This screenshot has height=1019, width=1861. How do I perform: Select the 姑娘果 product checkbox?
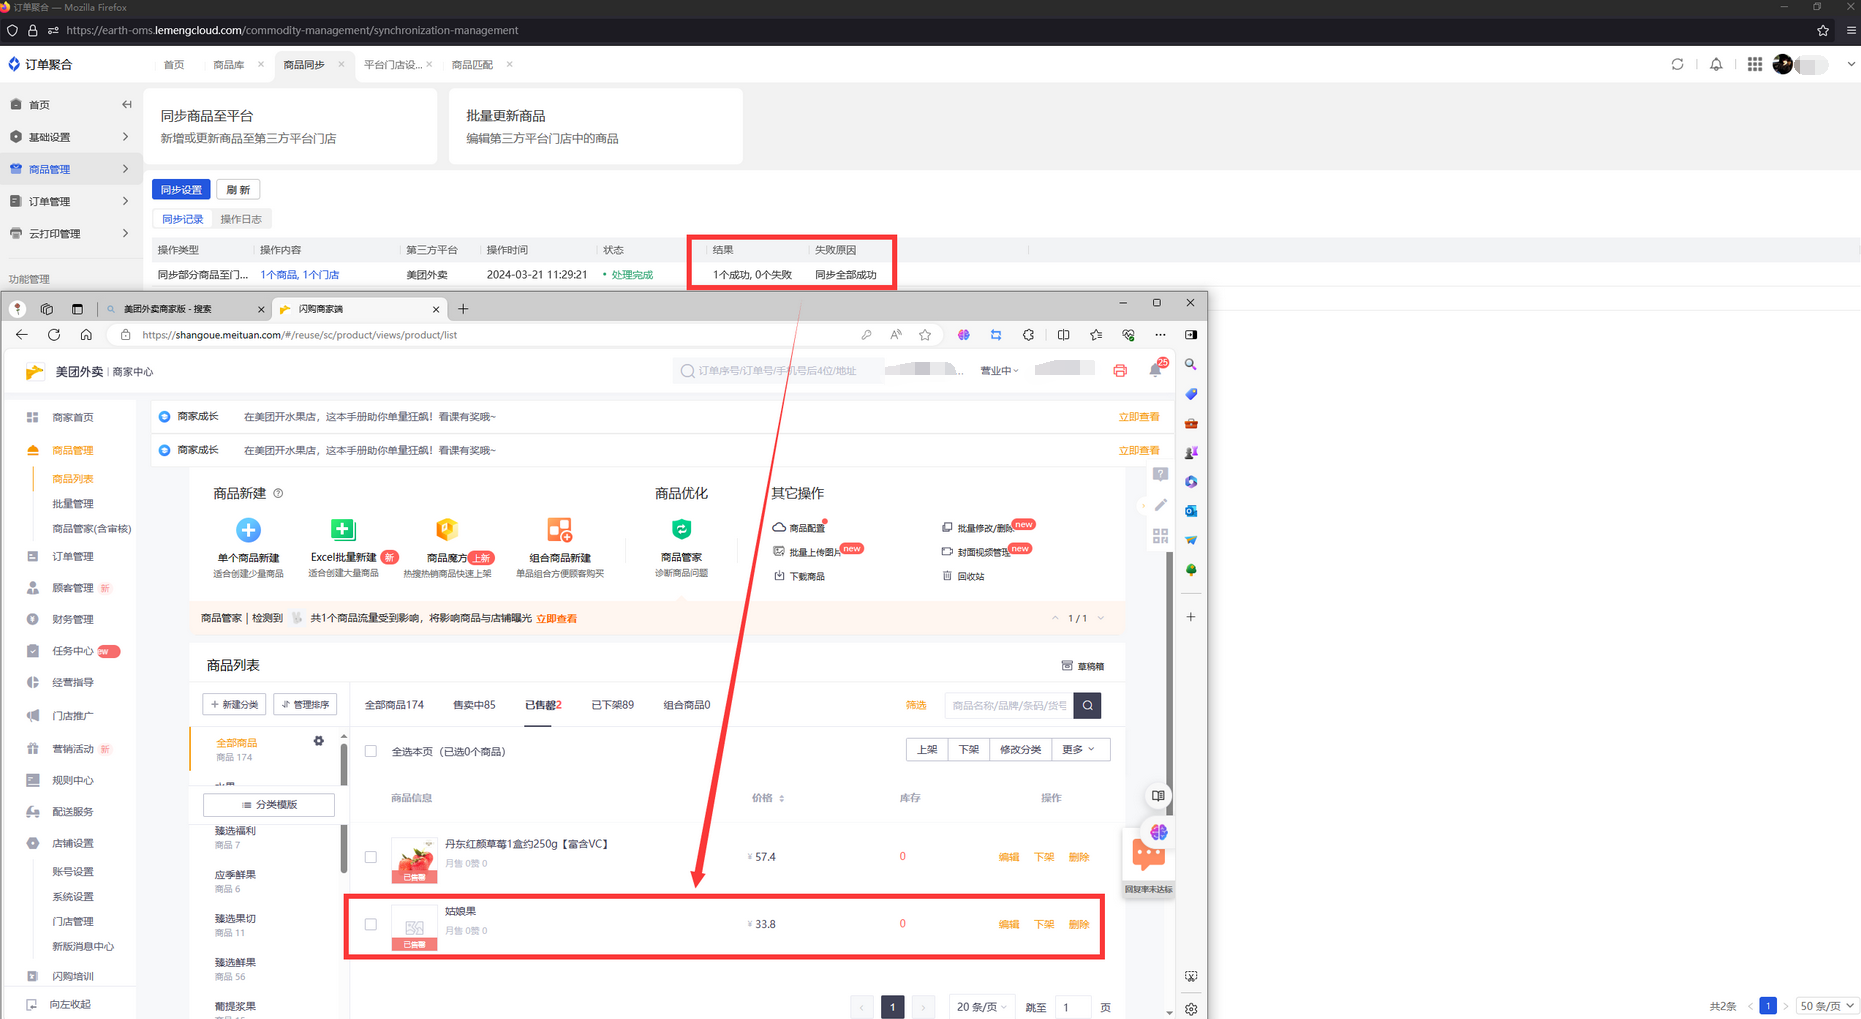point(371,924)
